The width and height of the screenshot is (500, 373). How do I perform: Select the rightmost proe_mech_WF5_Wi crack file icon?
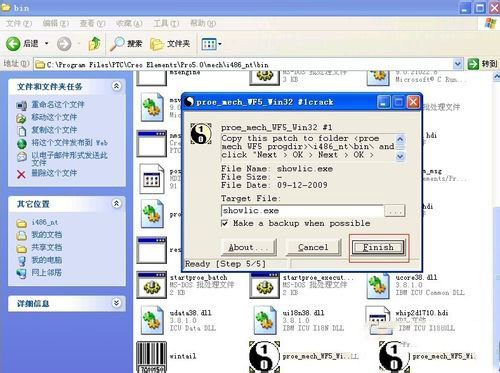(x=394, y=357)
